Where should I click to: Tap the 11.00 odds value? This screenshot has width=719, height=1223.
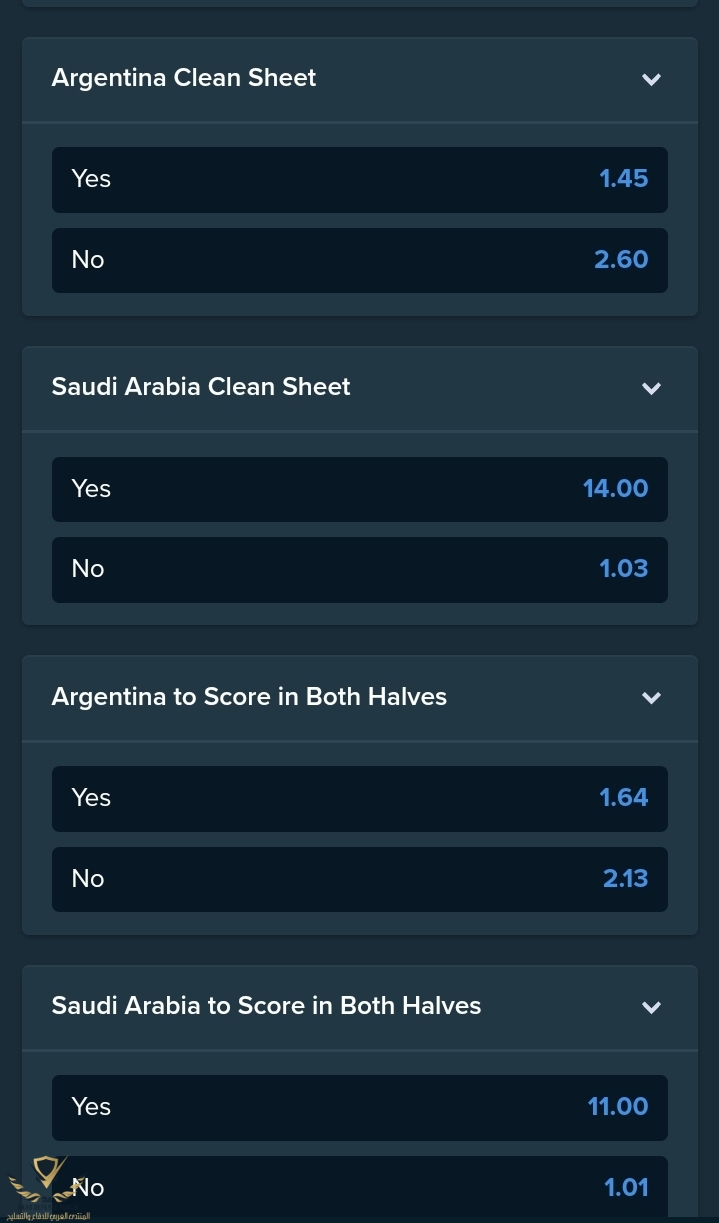[617, 1107]
